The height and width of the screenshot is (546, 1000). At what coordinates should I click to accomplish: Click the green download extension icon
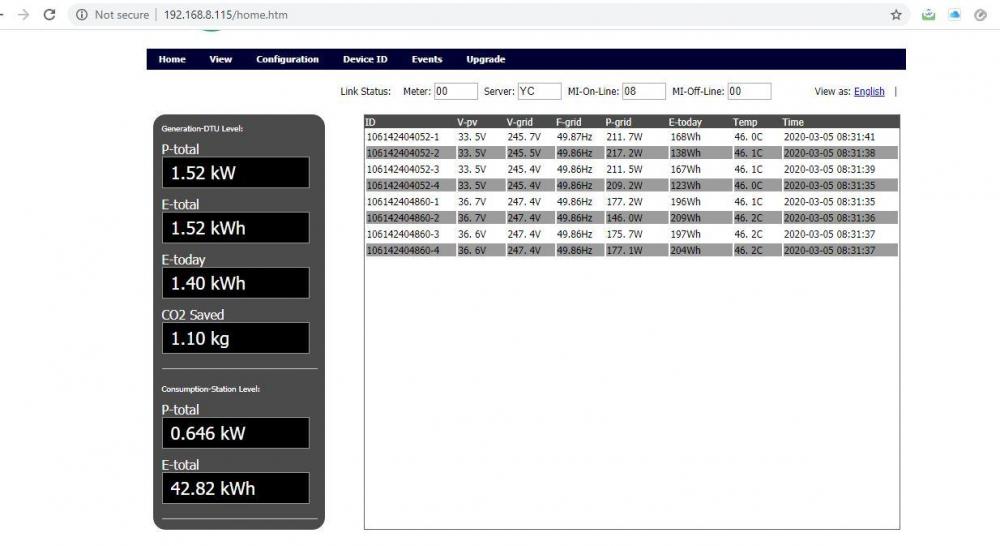929,15
